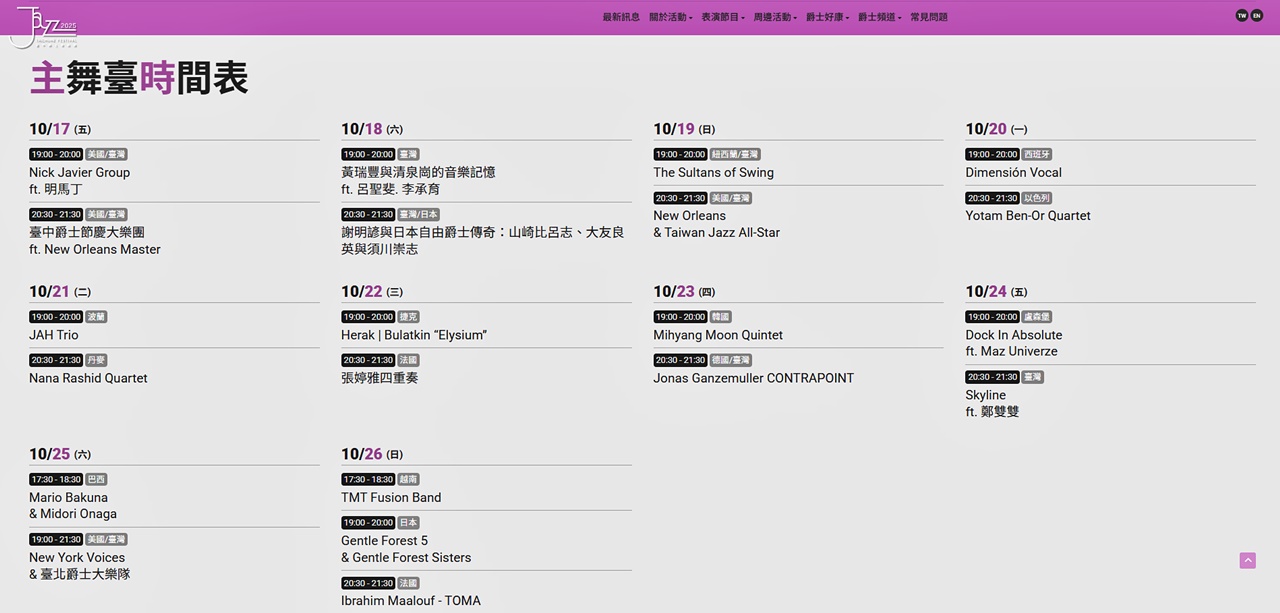Expand the 表演節目 dropdown menu
The image size is (1280, 613).
[722, 17]
